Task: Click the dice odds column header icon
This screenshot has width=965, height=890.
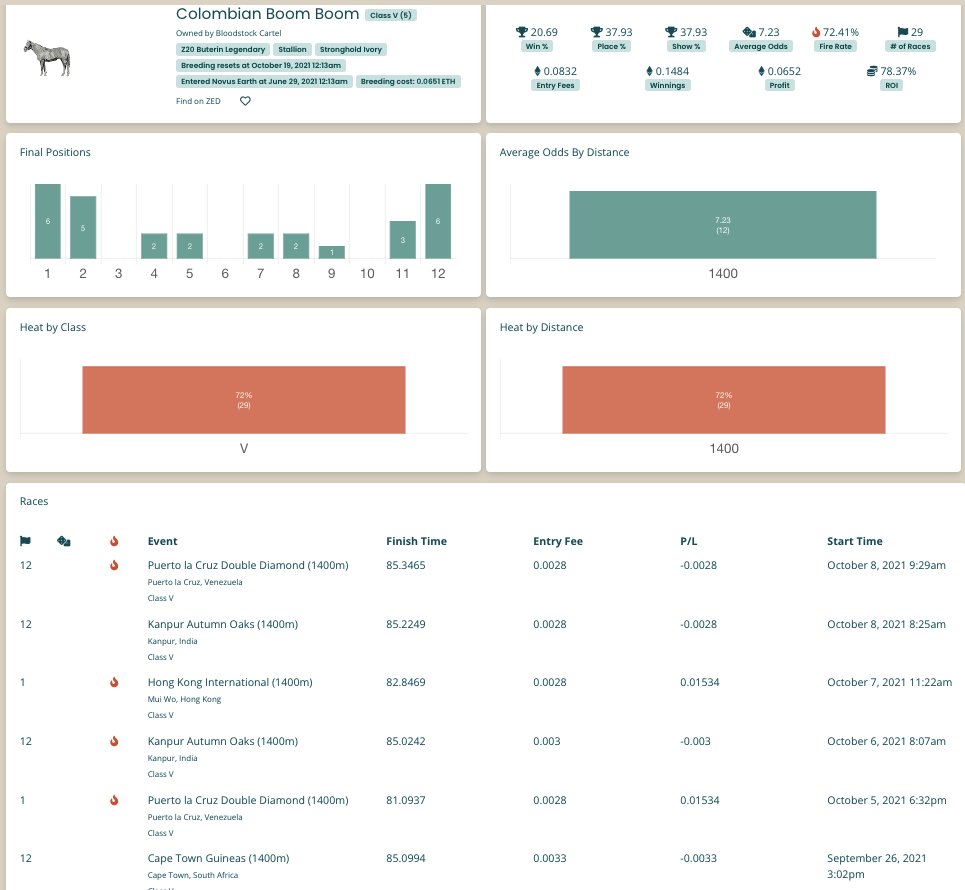Action: [x=63, y=541]
